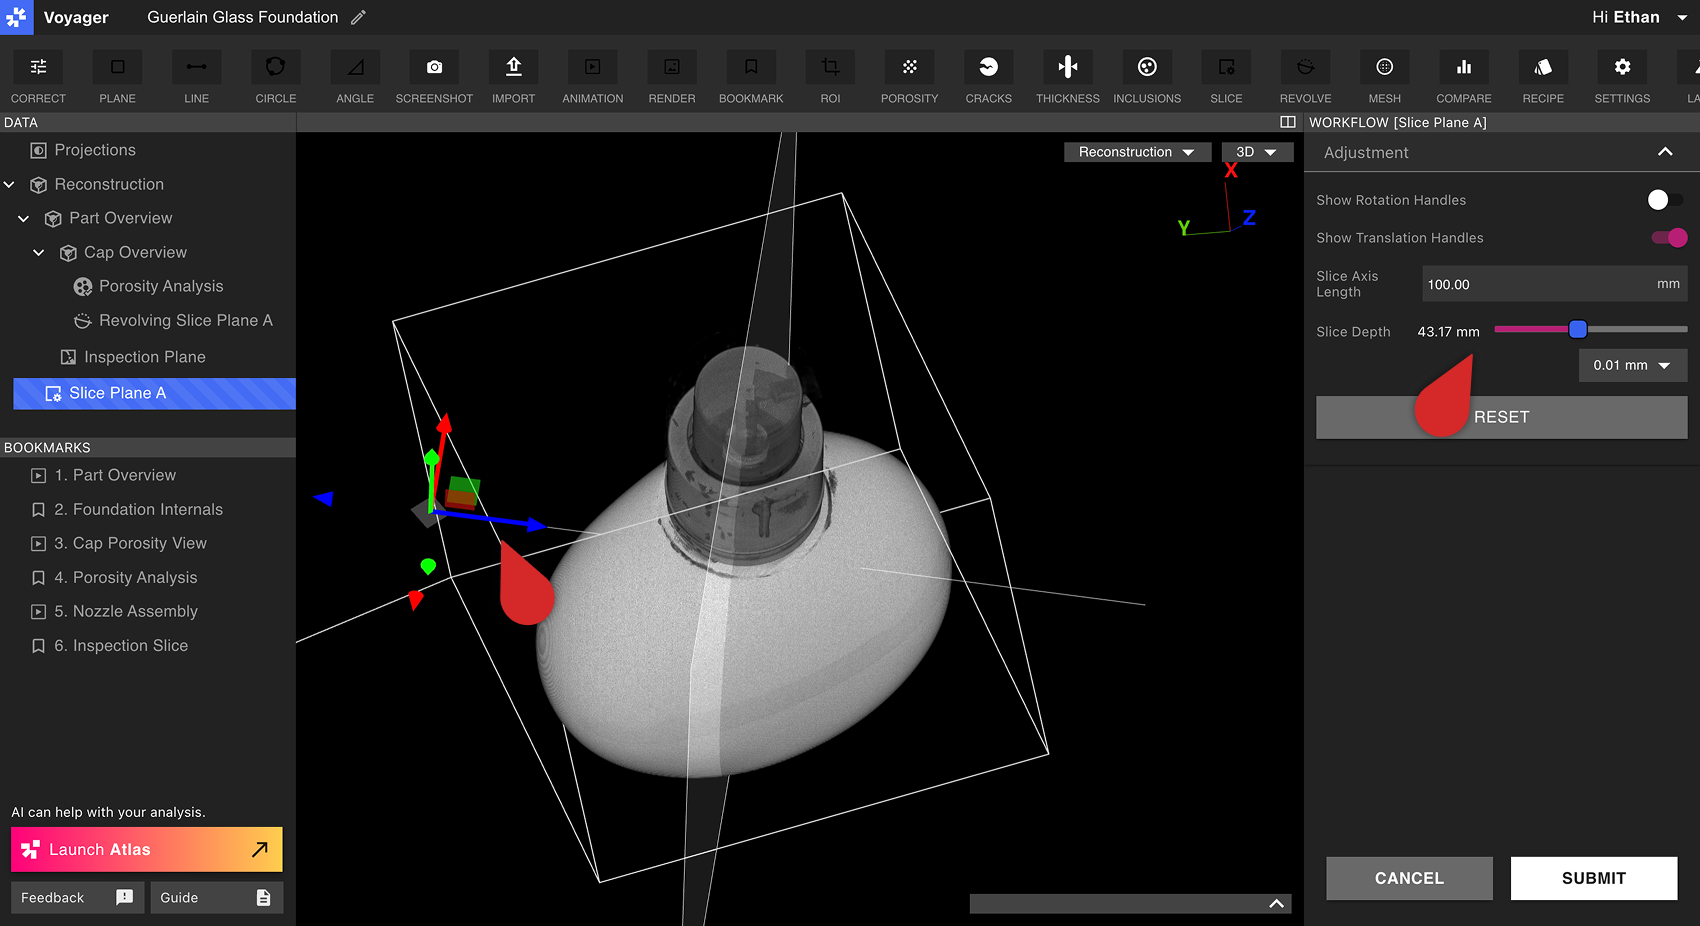Select the Revolve tool

pyautogui.click(x=1305, y=67)
